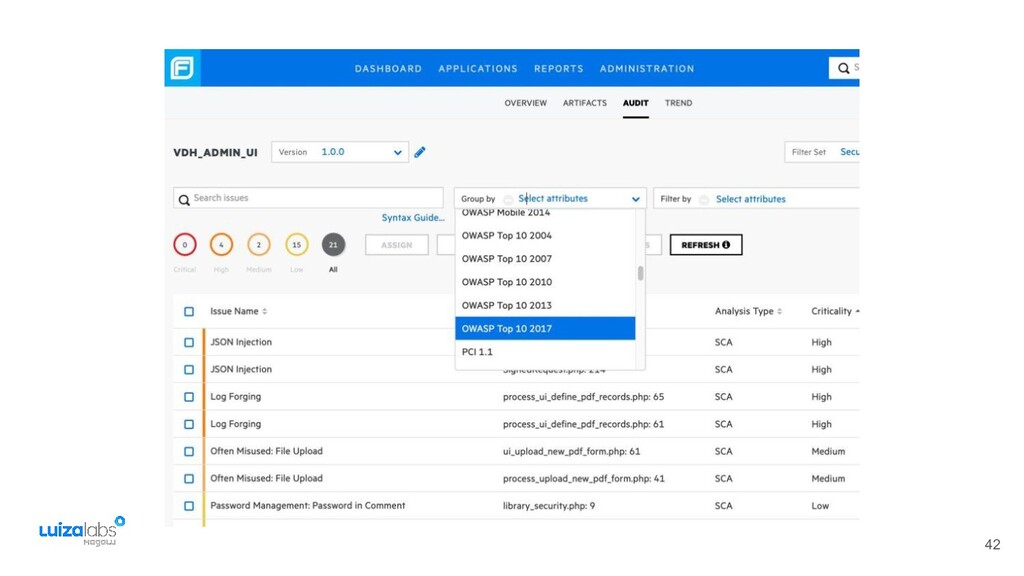Open the Filter Set dropdown
The image size is (1024, 576).
coord(822,152)
